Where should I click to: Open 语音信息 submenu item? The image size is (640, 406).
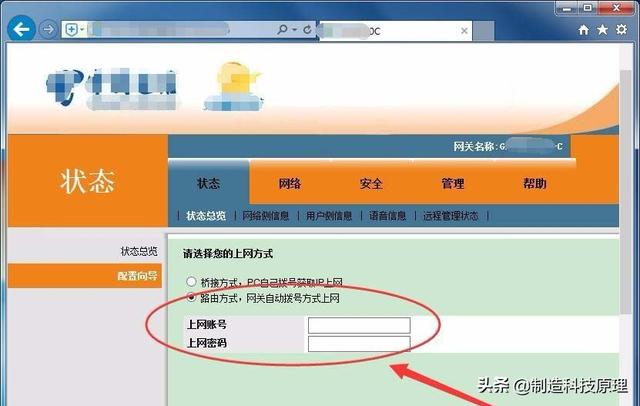coord(387,216)
